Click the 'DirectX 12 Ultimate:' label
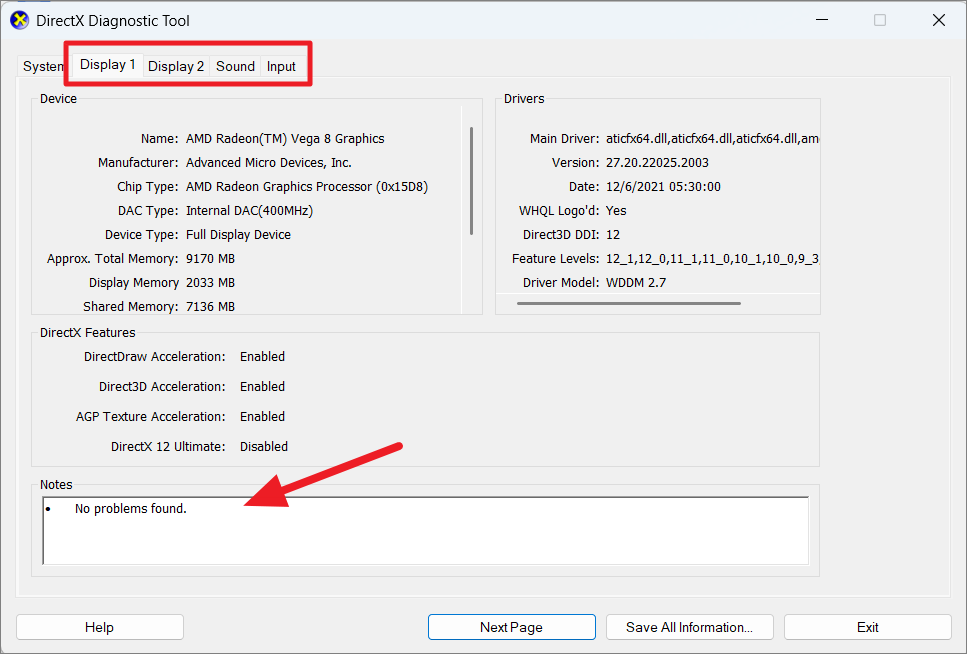This screenshot has width=967, height=654. pos(168,446)
